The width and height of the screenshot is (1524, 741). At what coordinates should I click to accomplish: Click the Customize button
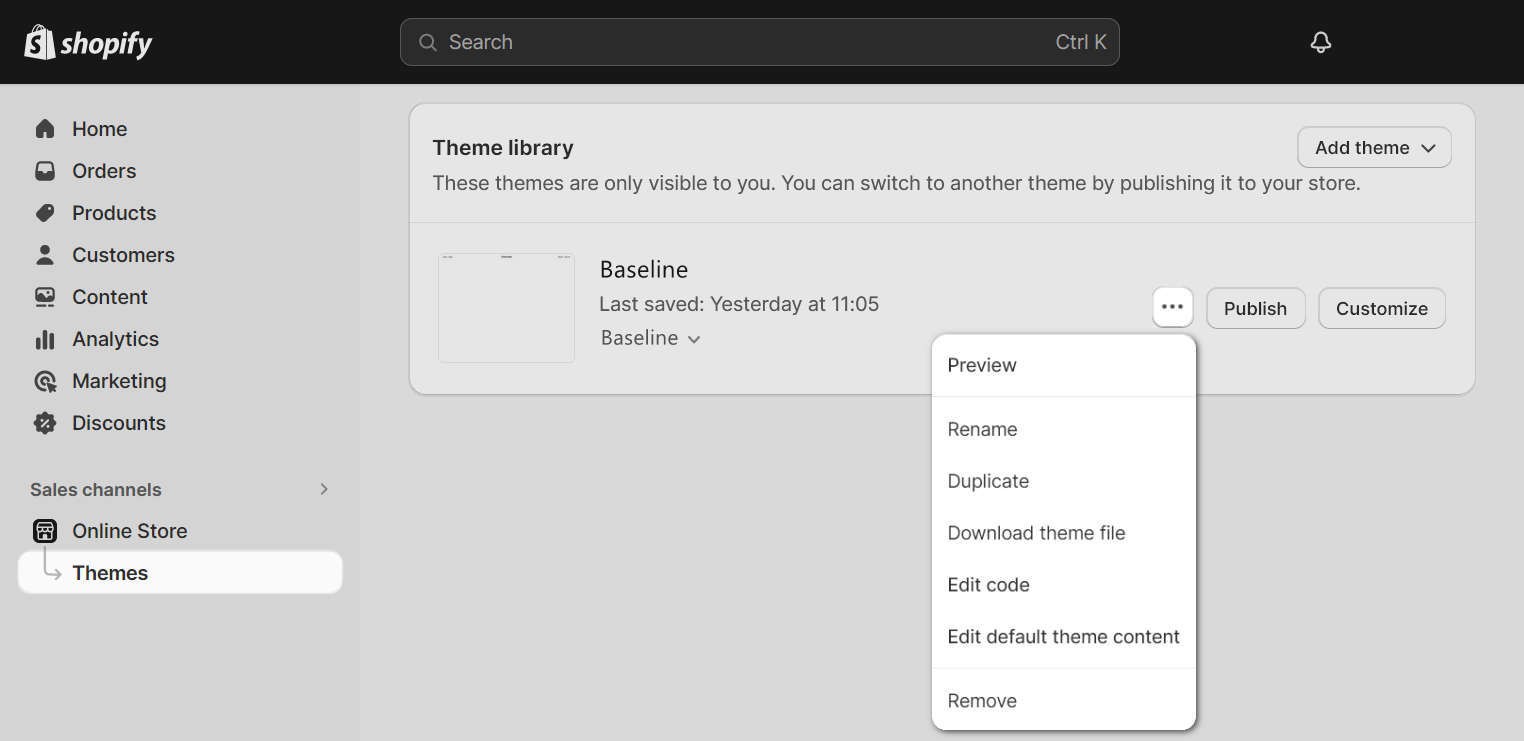tap(1381, 308)
